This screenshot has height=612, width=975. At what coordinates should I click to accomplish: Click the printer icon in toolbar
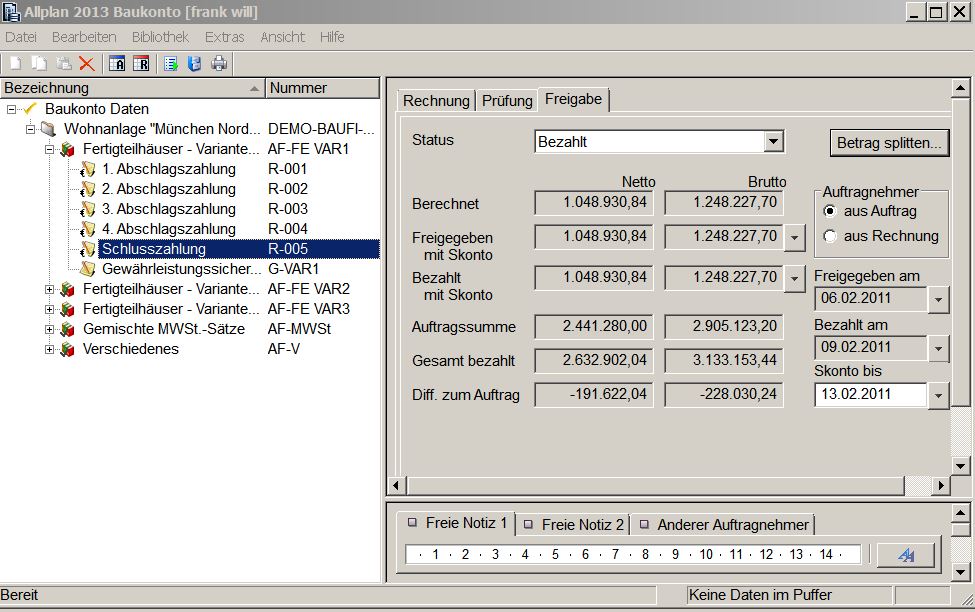[219, 64]
